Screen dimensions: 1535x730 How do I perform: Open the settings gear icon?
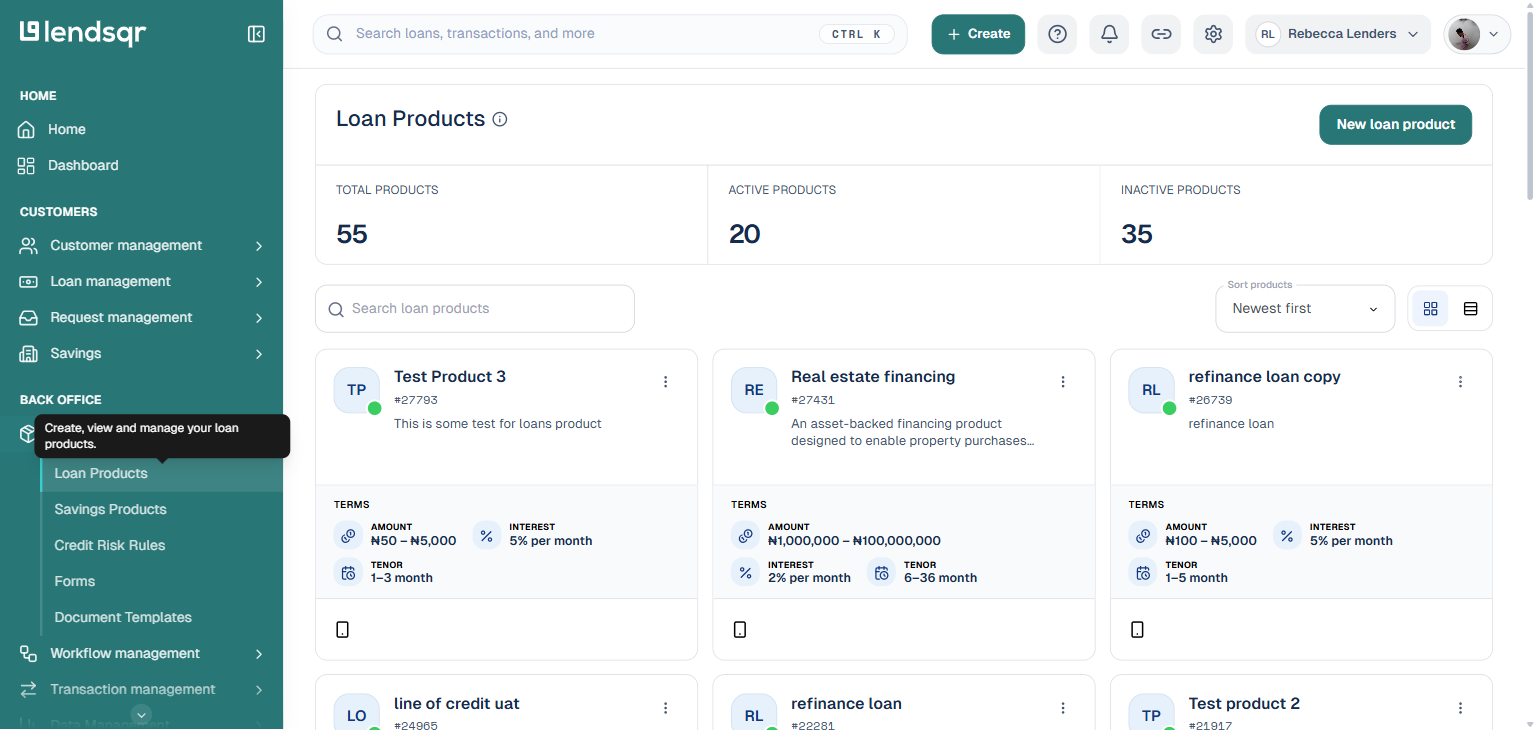[x=1213, y=34]
